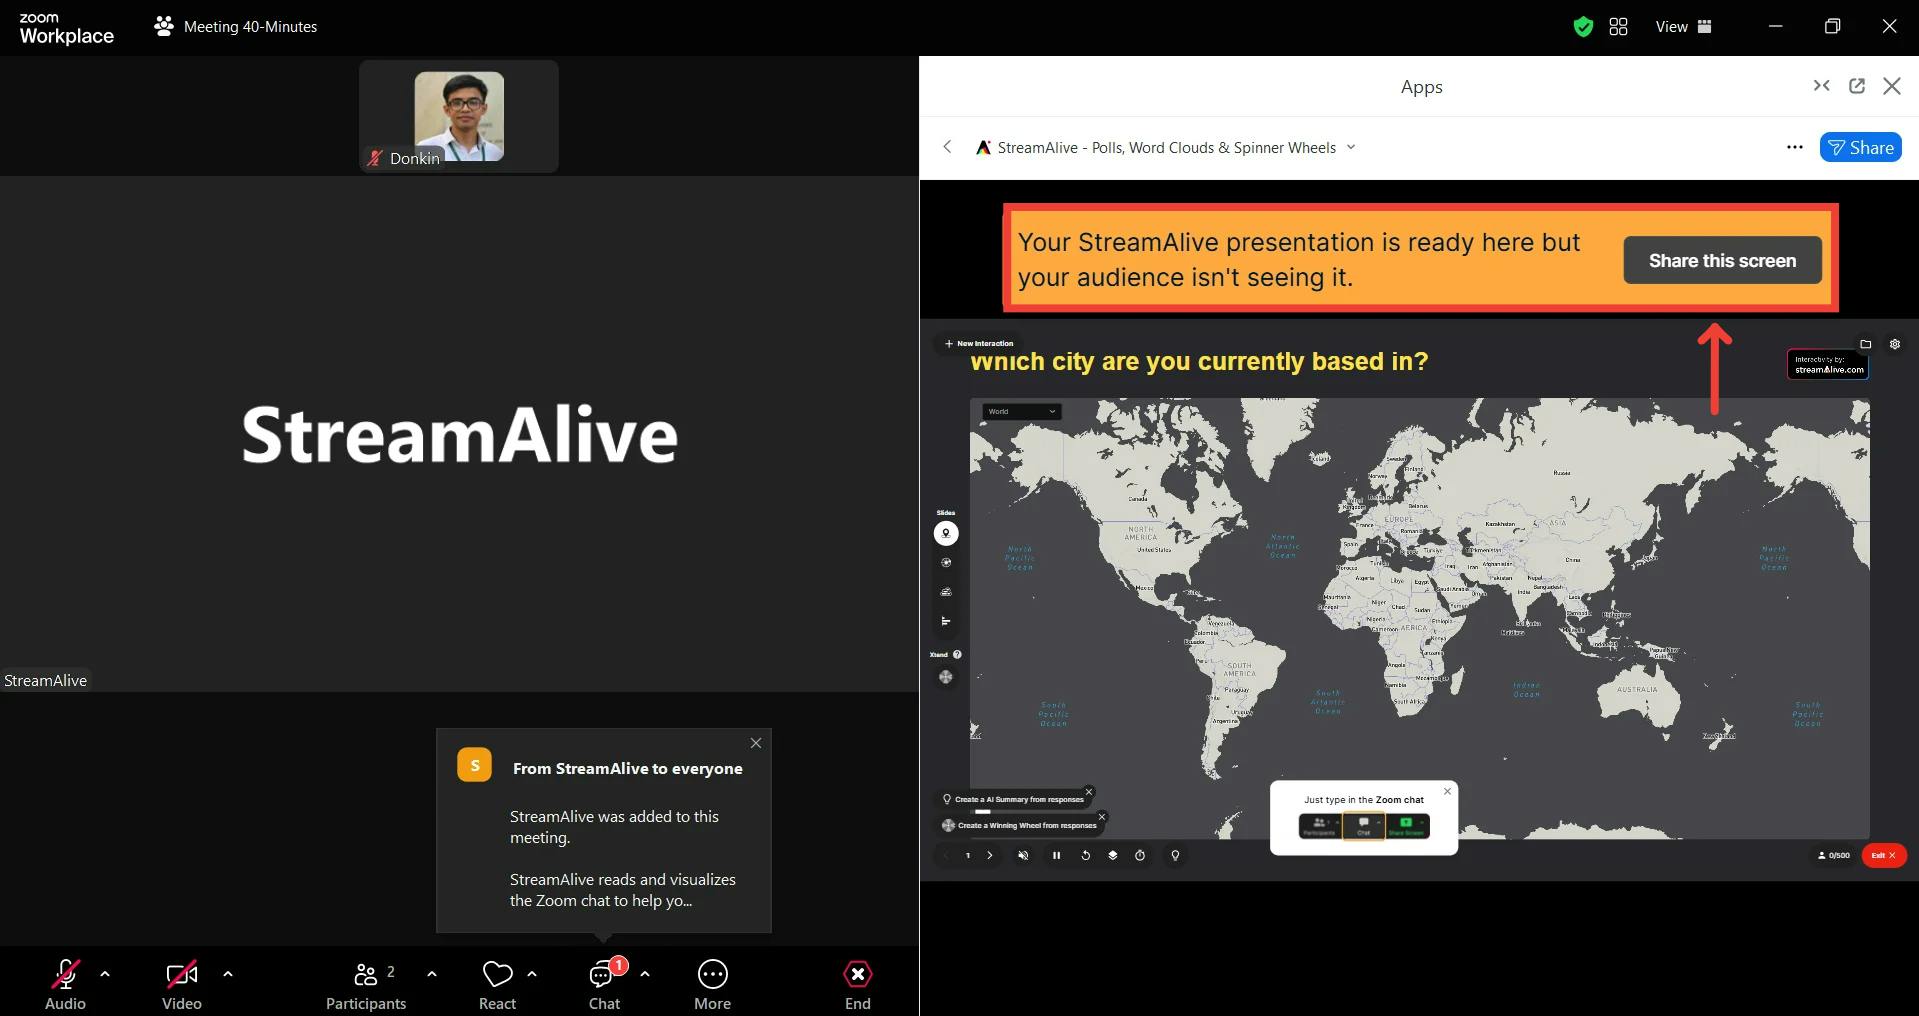View the 0/500 participant counter

1834,856
